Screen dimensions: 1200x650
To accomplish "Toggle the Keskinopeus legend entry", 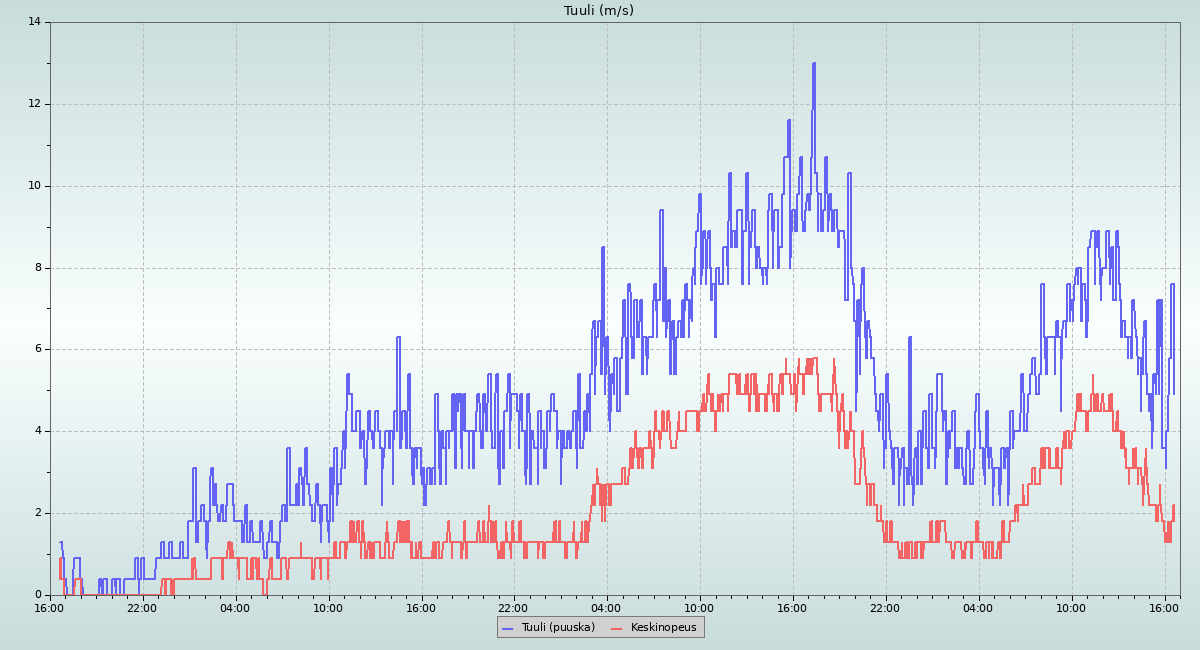I will tap(663, 627).
